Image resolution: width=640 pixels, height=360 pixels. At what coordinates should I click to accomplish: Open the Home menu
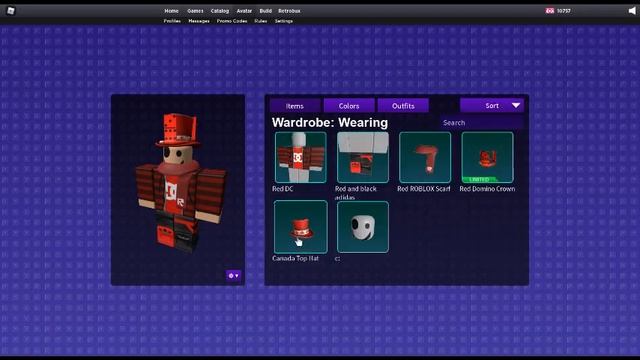(x=171, y=11)
